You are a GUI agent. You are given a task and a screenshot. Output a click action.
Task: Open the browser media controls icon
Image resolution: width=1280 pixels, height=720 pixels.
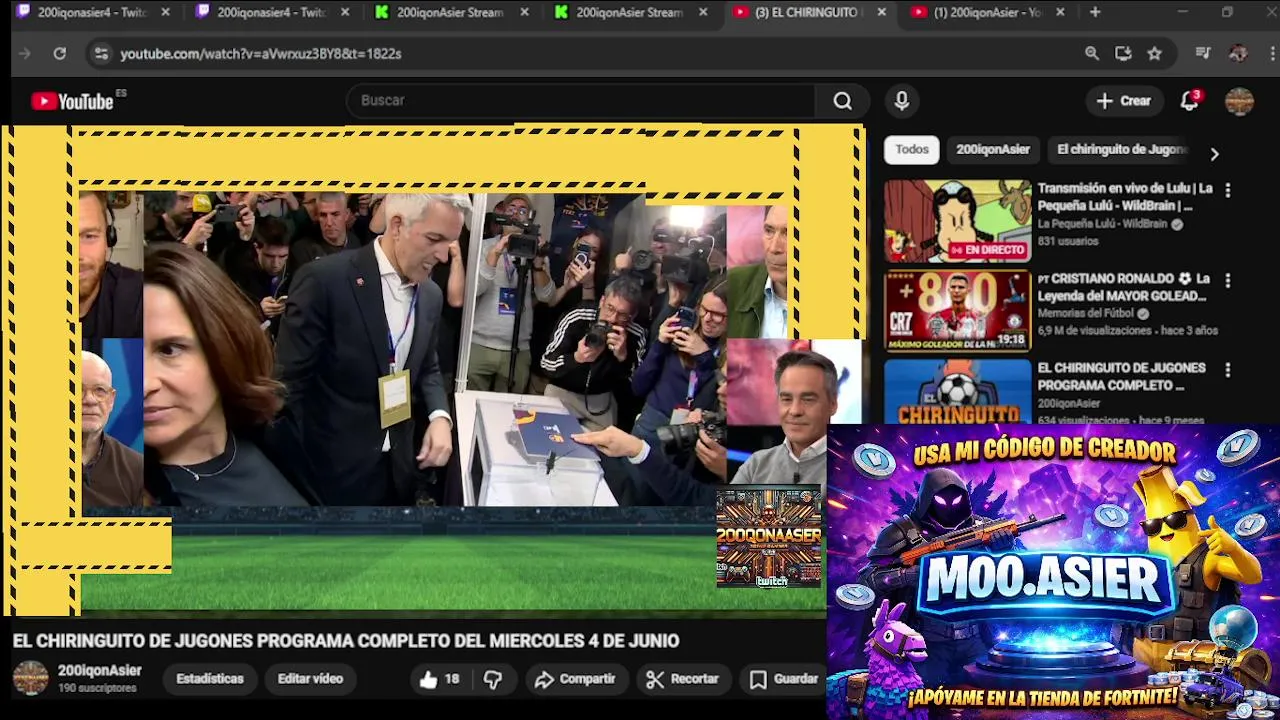tap(1204, 54)
